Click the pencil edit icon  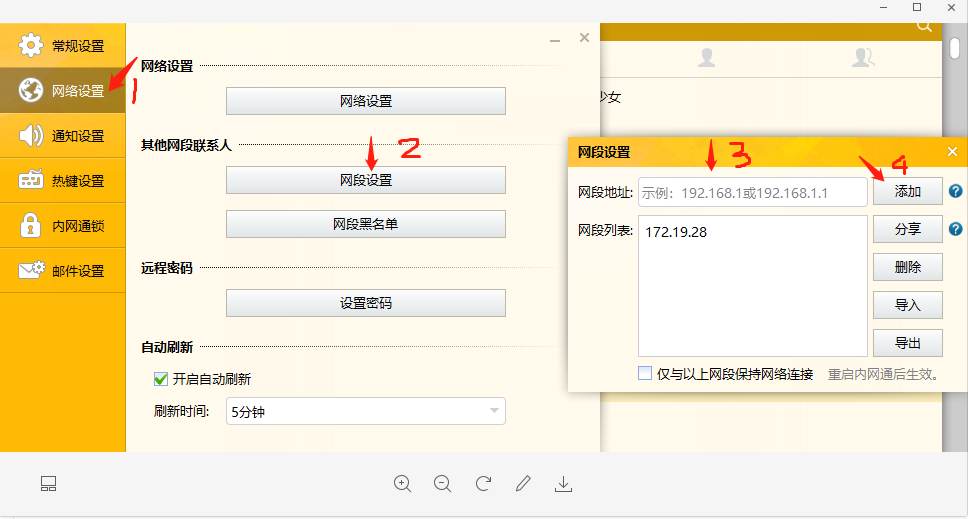tap(524, 483)
